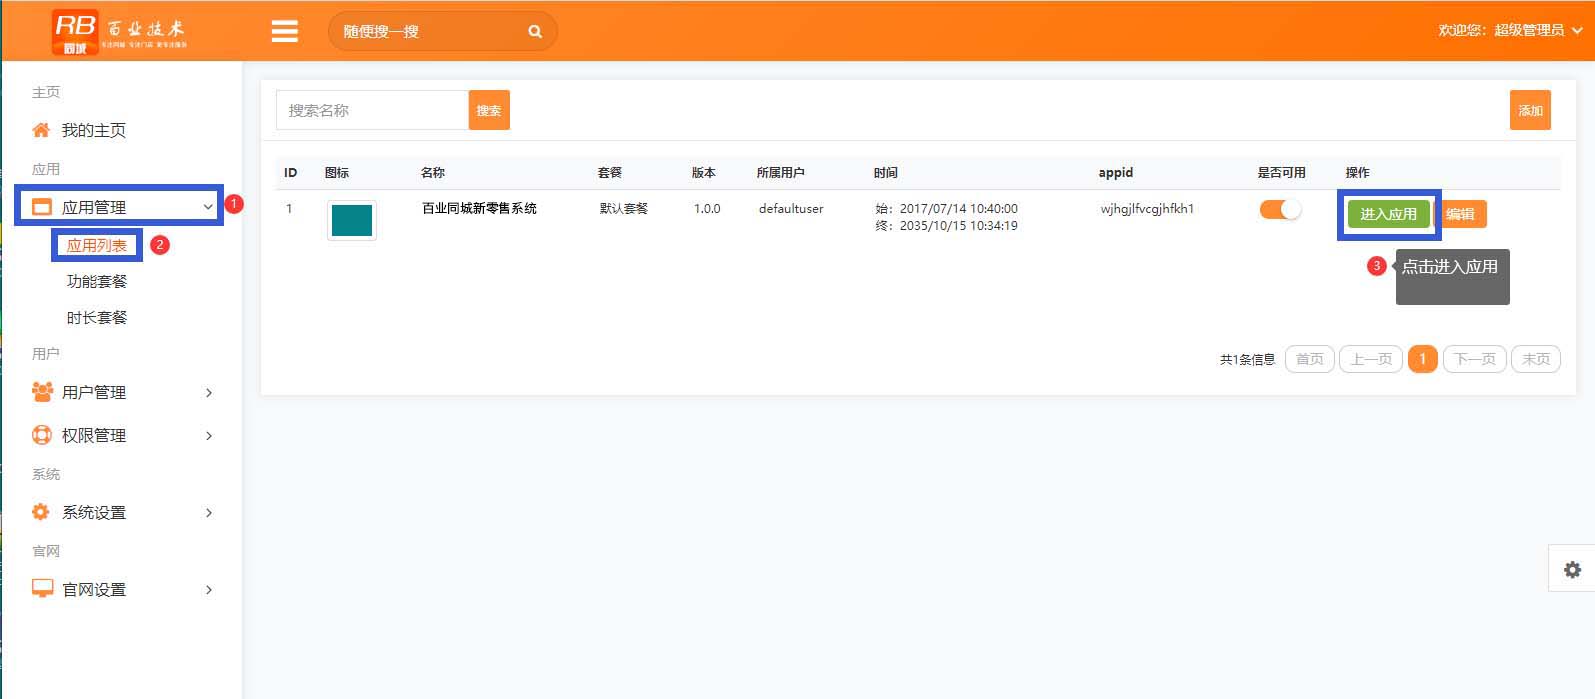Image resolution: width=1595 pixels, height=699 pixels.
Task: Open the floating settings gear at right edge
Action: pos(1572,569)
